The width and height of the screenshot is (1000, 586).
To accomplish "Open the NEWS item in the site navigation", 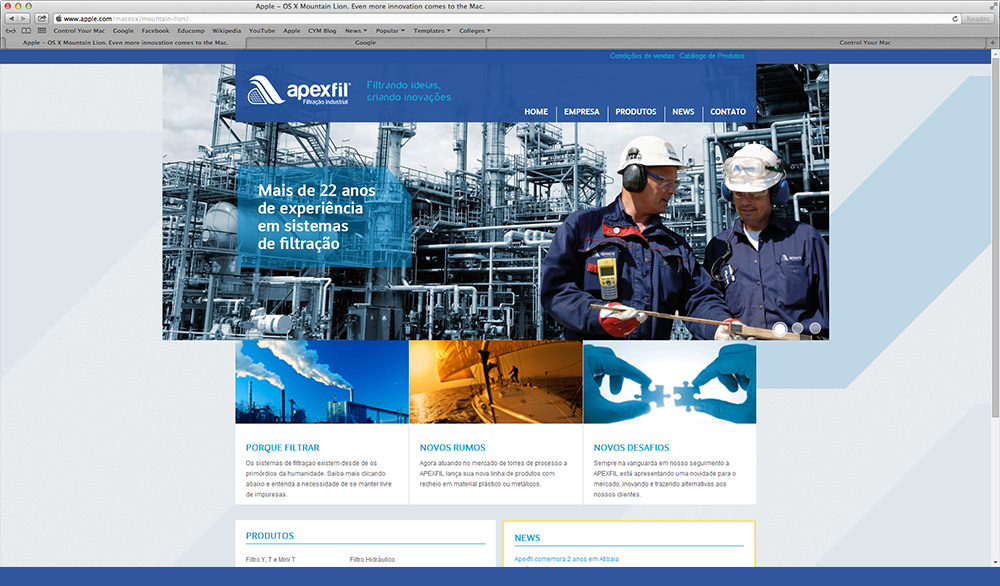I will (x=683, y=112).
